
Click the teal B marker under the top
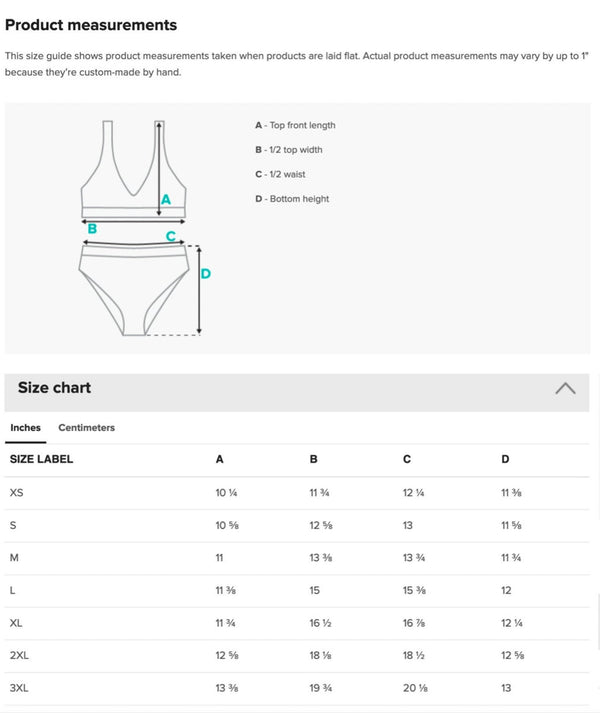coord(92,229)
